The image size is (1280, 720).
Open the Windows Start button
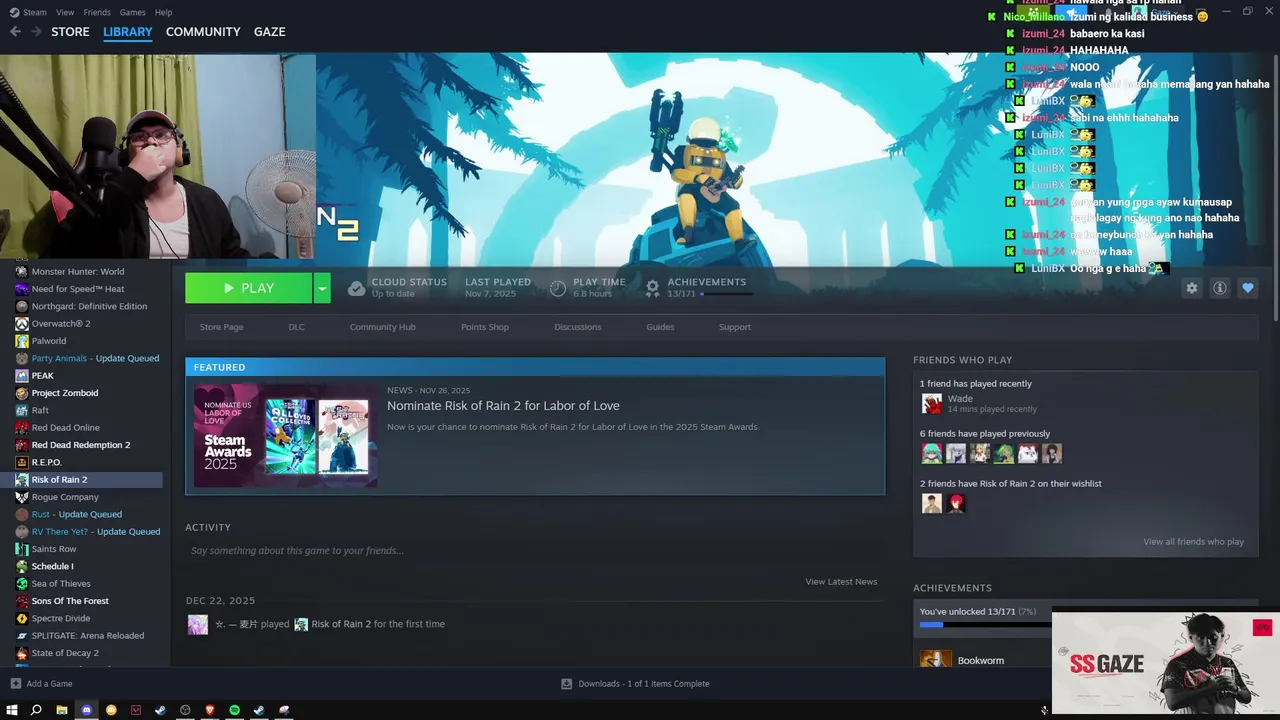coord(12,710)
